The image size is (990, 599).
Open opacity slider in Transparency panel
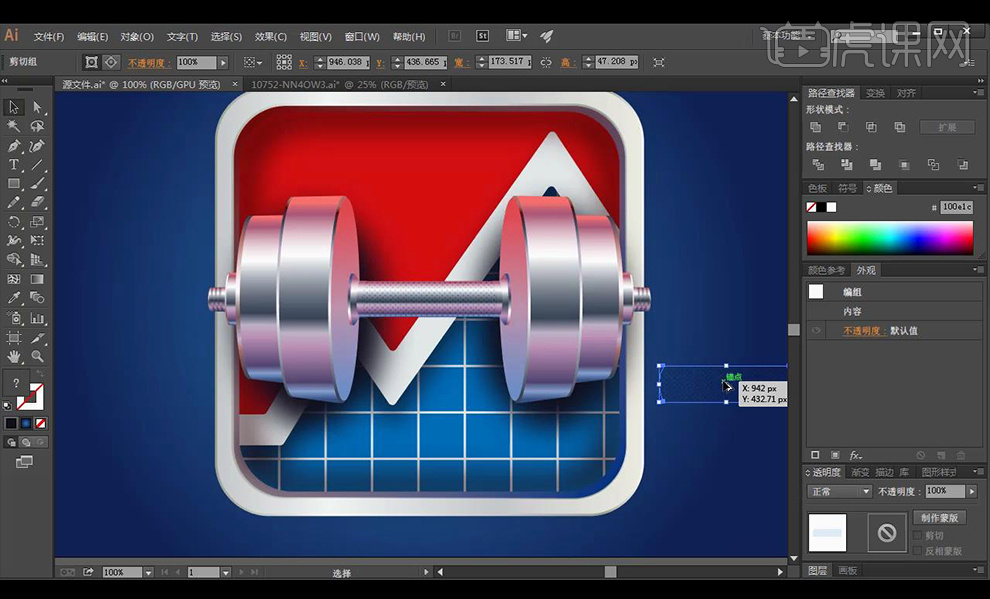pos(972,491)
